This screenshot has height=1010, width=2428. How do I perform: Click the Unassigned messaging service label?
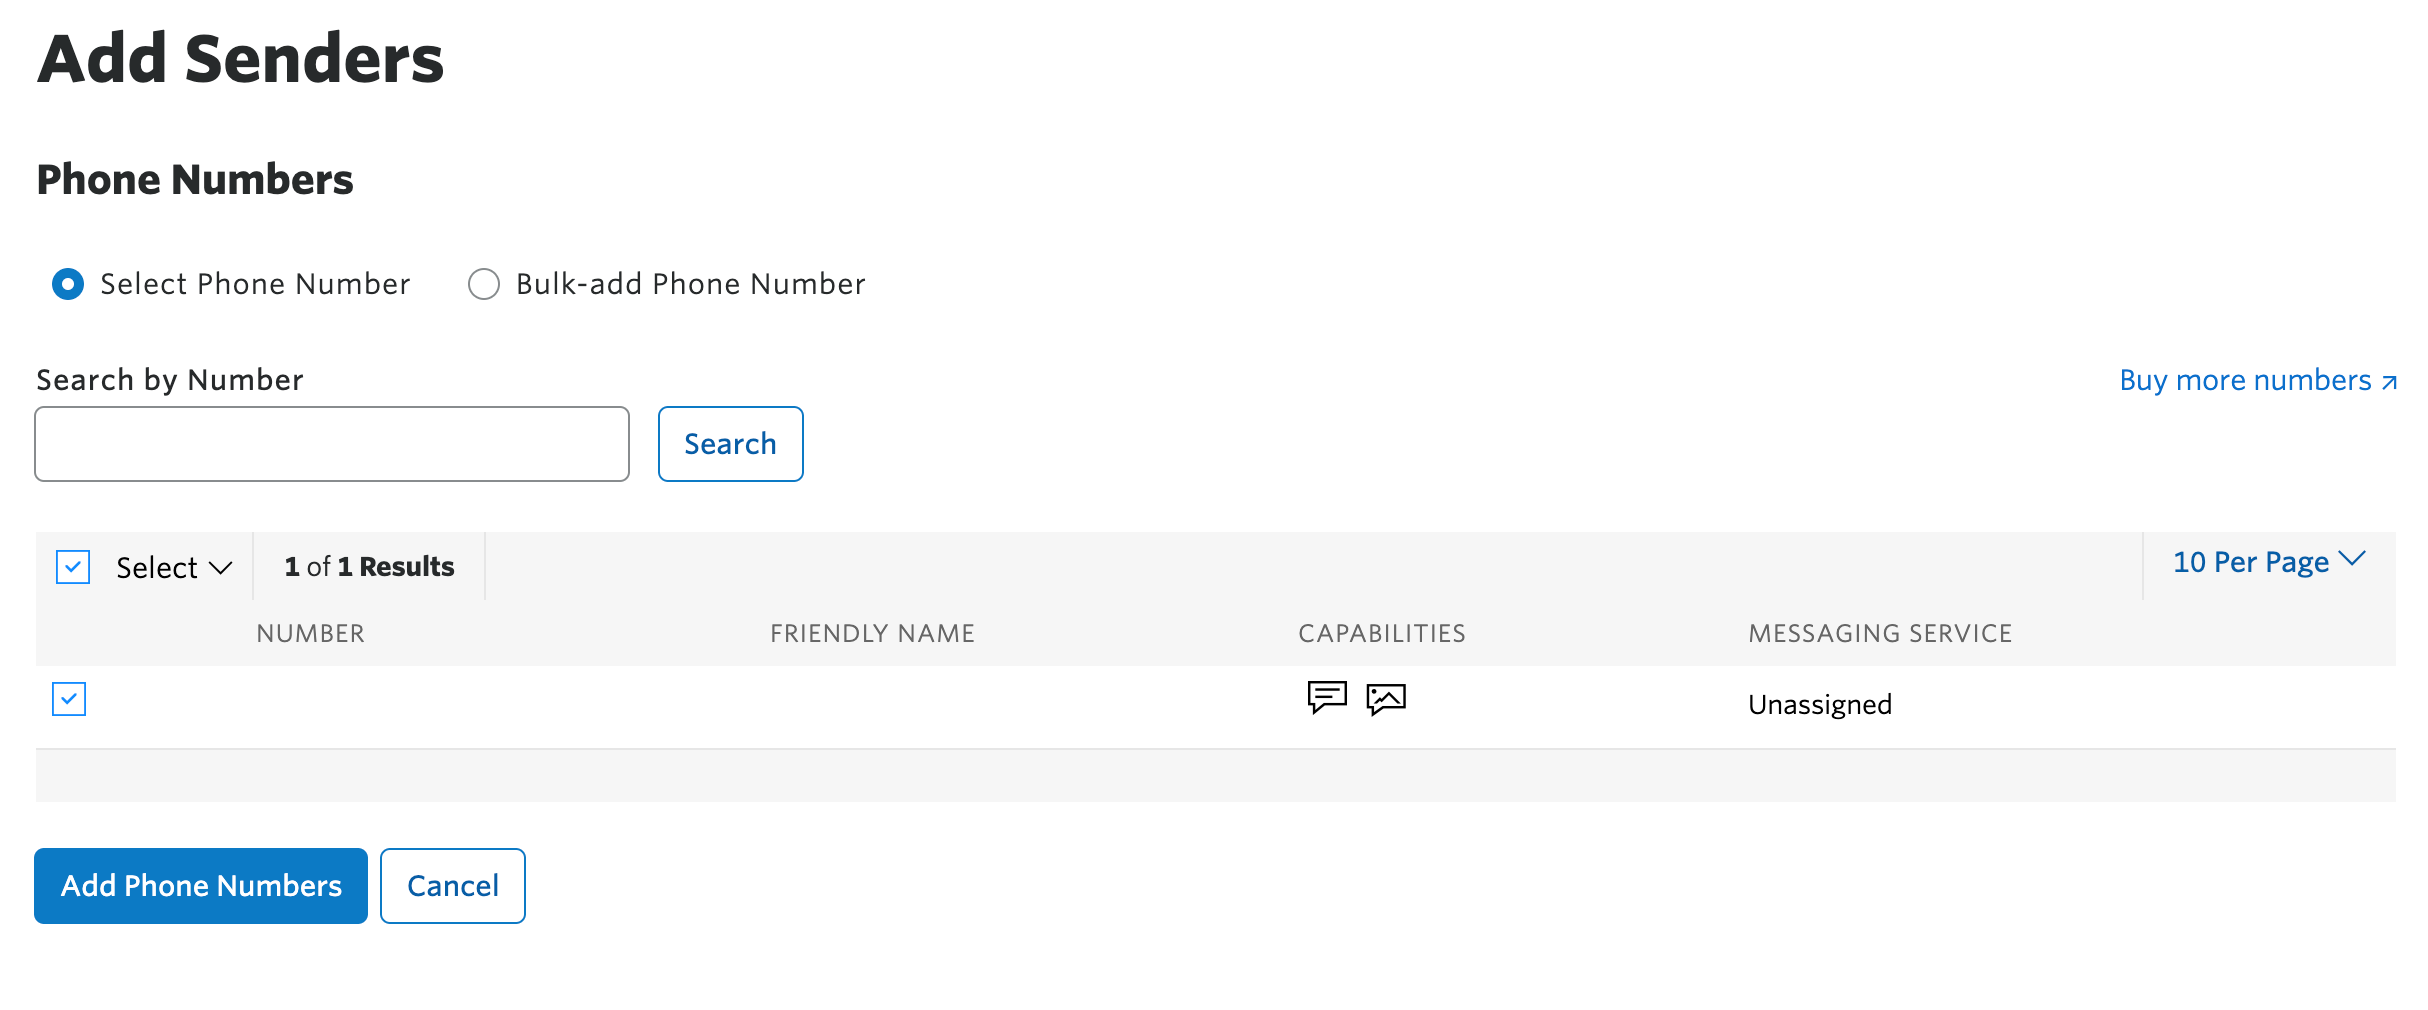(1818, 703)
